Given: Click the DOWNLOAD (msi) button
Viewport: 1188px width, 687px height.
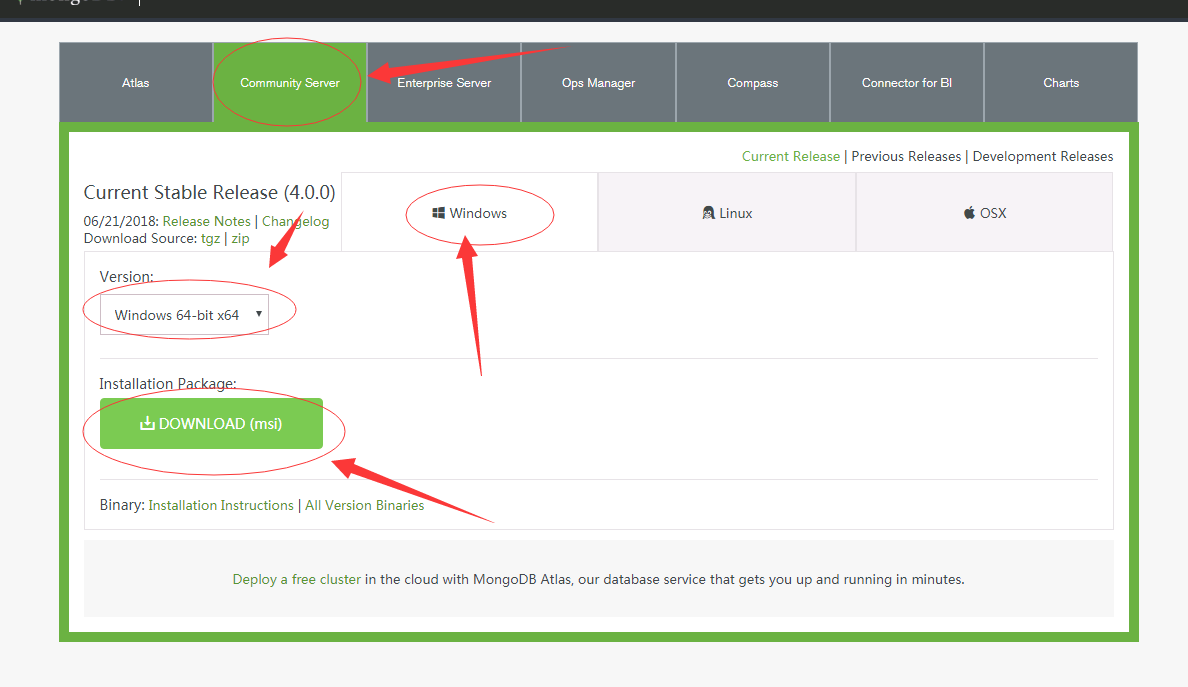Looking at the screenshot, I should [211, 423].
